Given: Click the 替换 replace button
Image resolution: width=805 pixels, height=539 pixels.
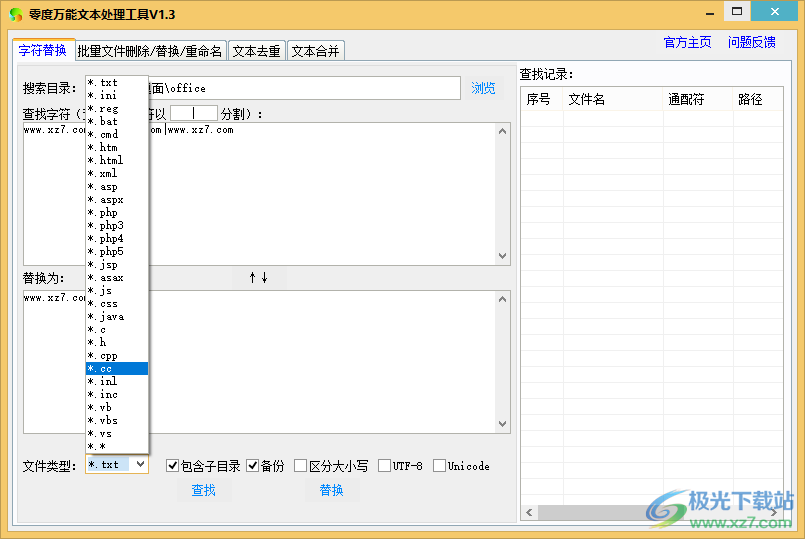Looking at the screenshot, I should click(x=331, y=490).
